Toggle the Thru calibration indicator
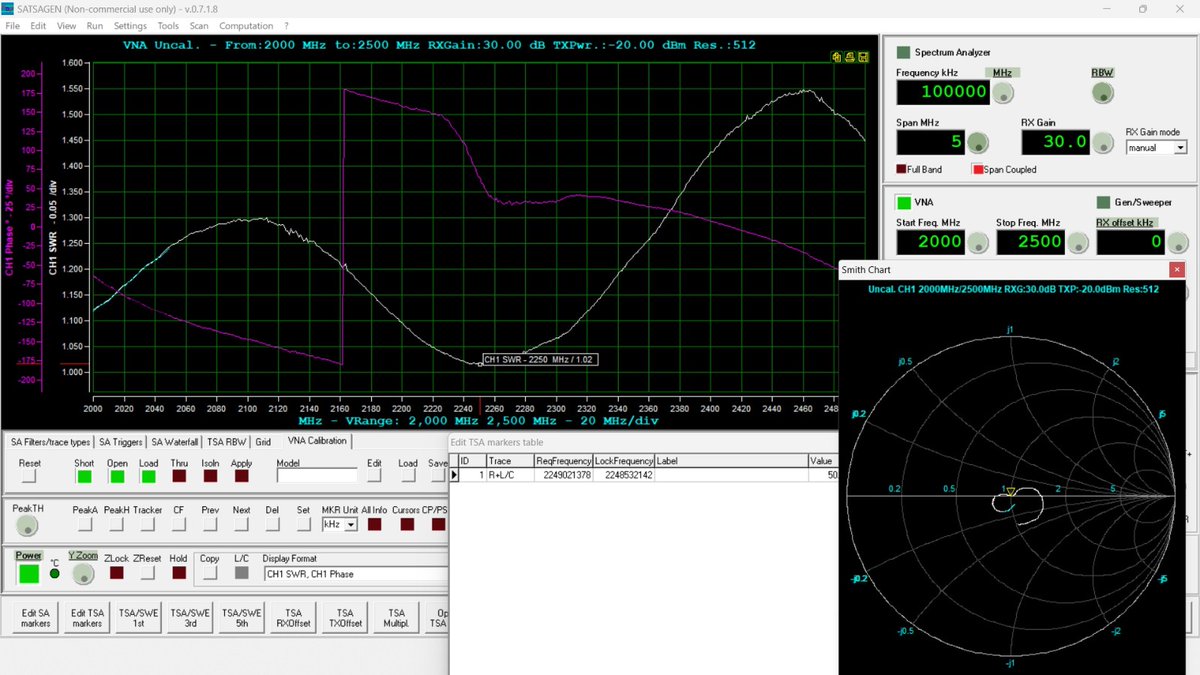This screenshot has width=1200, height=675. [x=179, y=476]
